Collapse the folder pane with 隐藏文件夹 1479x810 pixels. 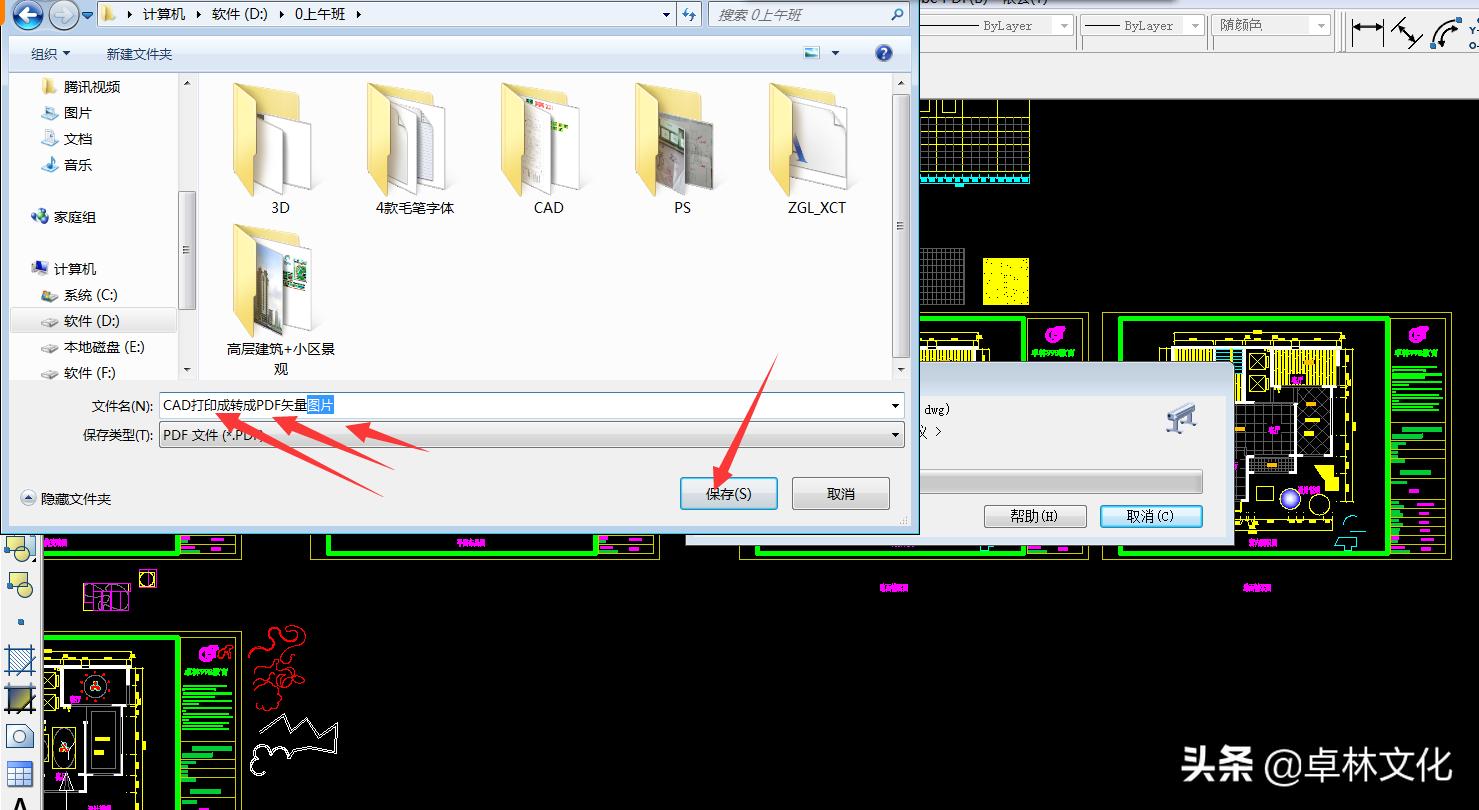(x=66, y=499)
